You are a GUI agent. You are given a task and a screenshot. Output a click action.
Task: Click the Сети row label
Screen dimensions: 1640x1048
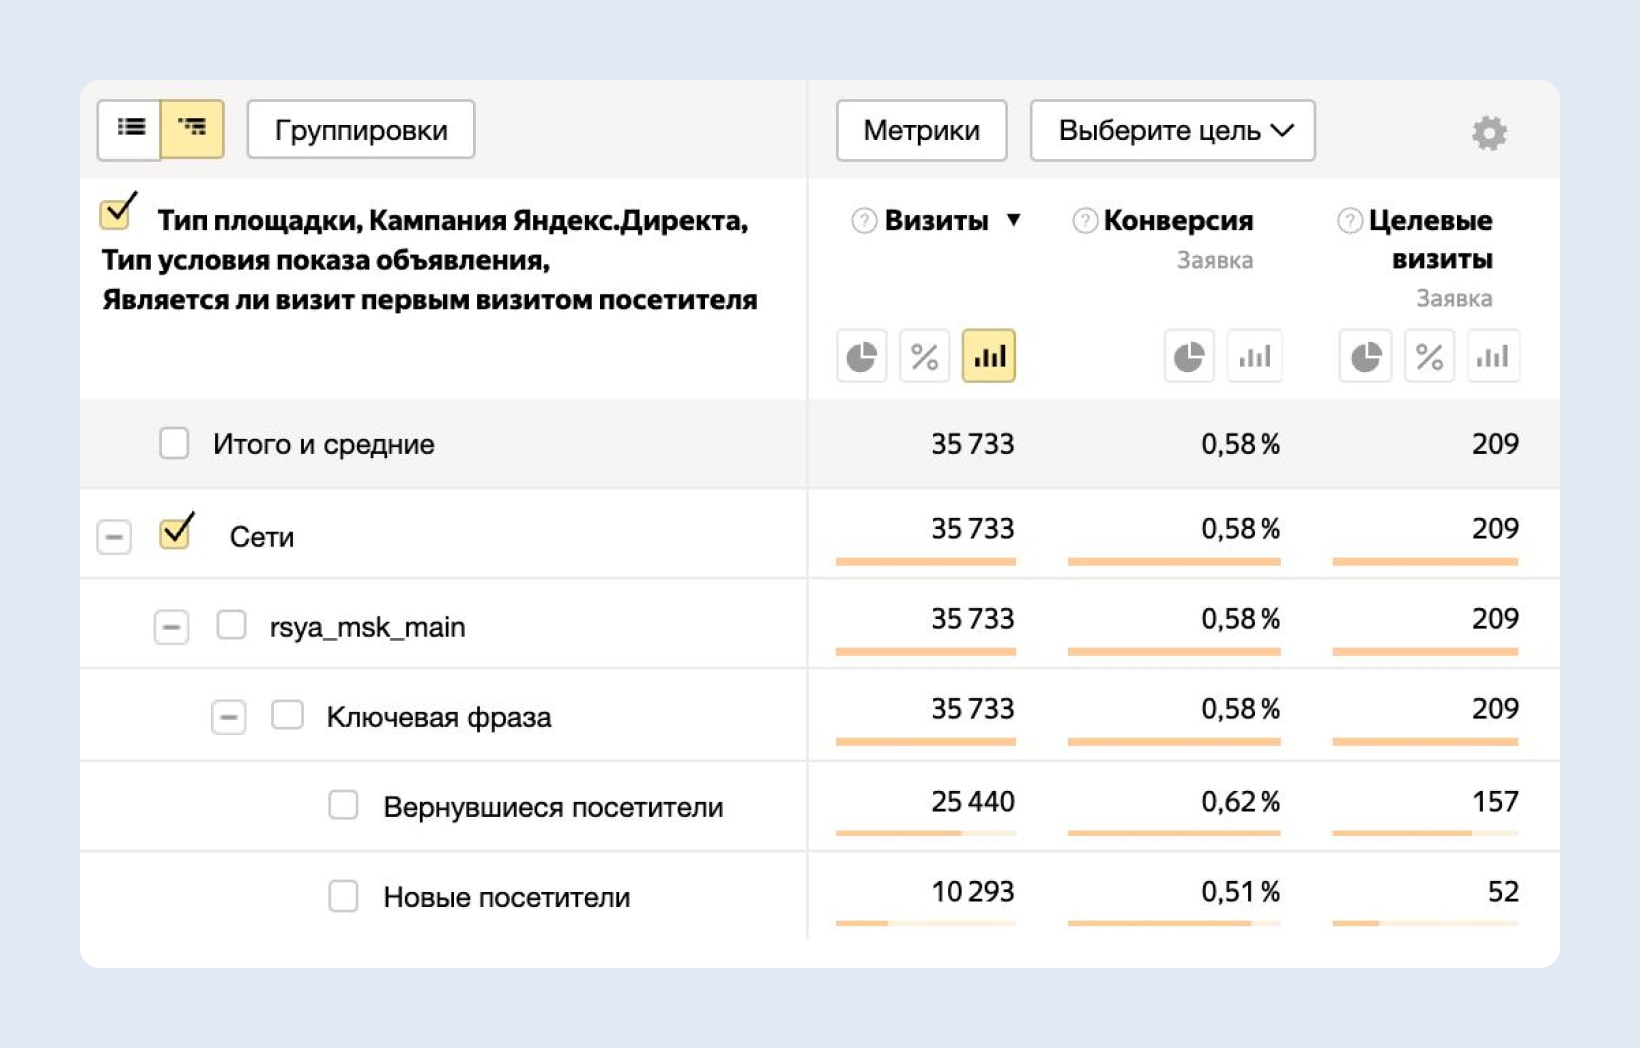262,537
